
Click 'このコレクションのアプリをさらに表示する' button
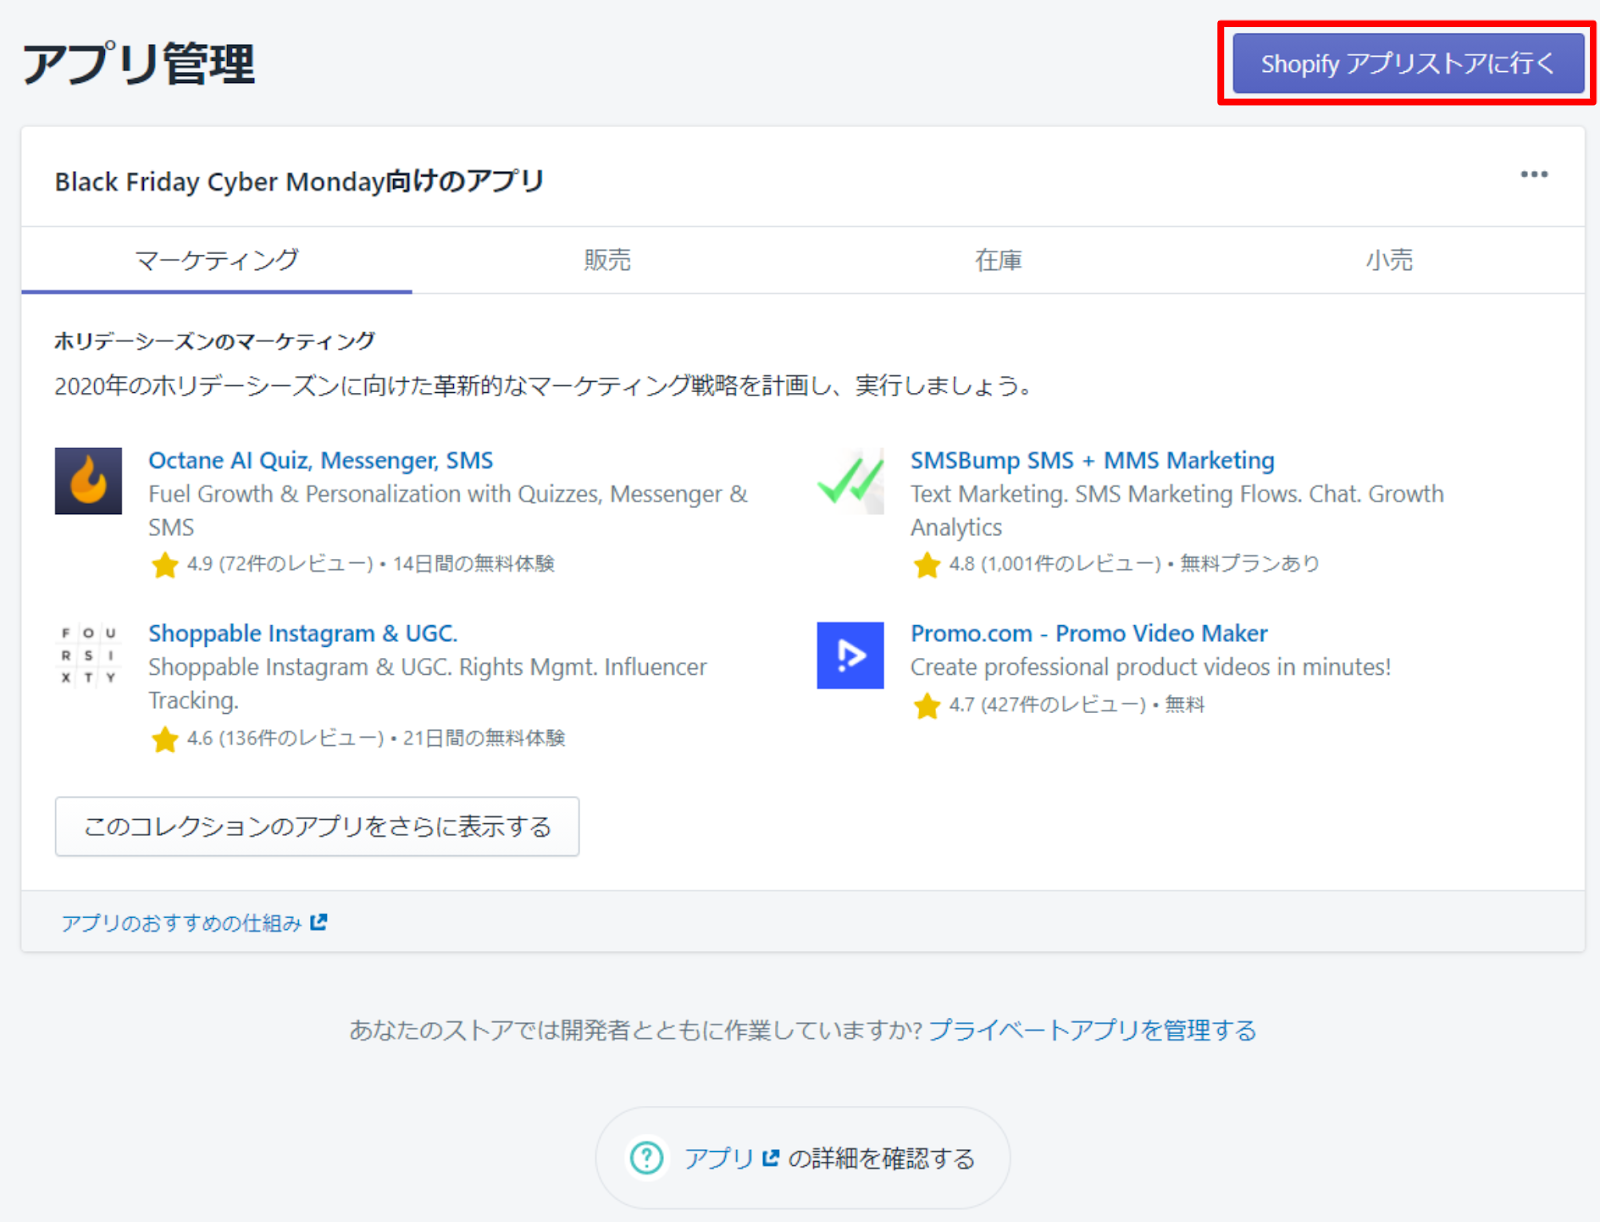pyautogui.click(x=317, y=826)
